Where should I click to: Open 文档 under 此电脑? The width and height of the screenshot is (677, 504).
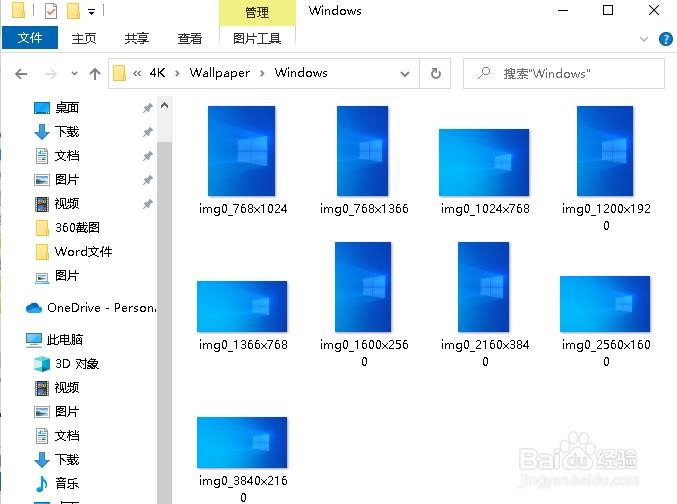pos(67,435)
